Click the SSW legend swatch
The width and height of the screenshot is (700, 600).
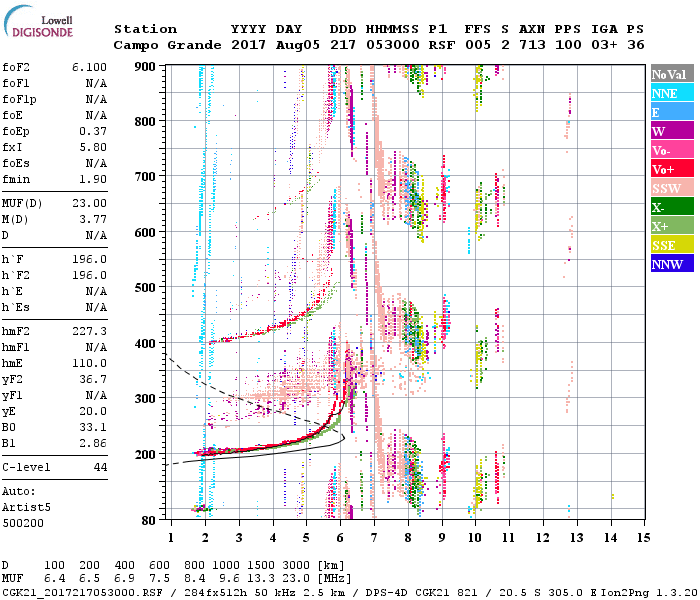[x=671, y=188]
